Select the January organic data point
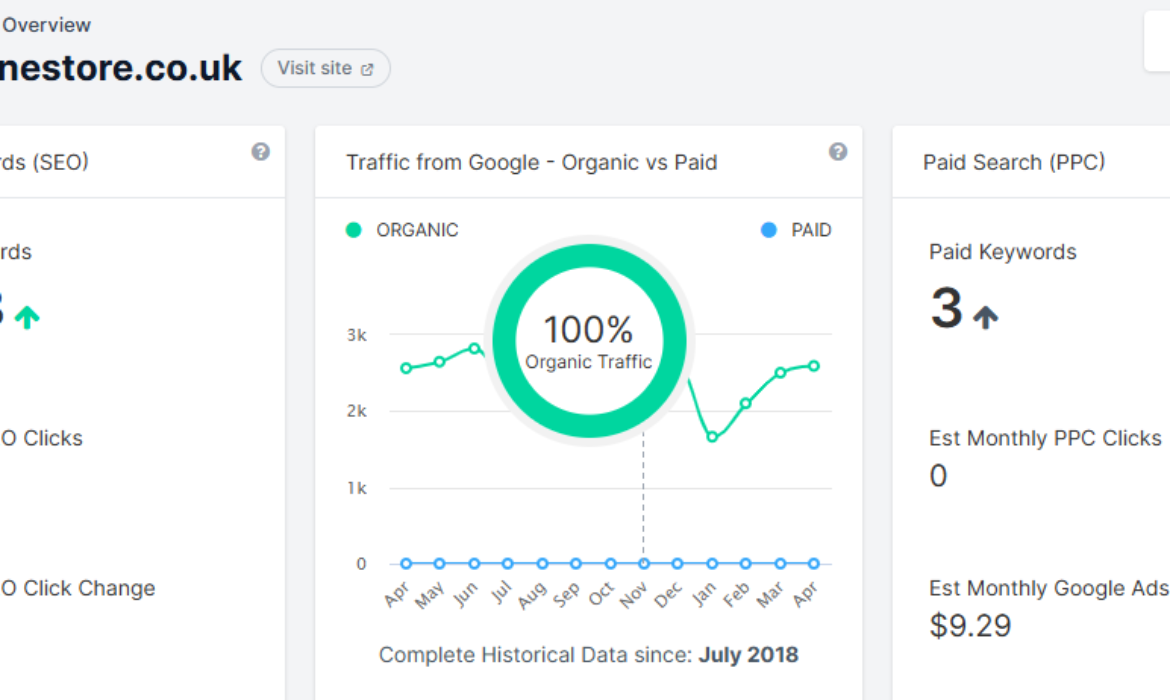 tap(712, 437)
